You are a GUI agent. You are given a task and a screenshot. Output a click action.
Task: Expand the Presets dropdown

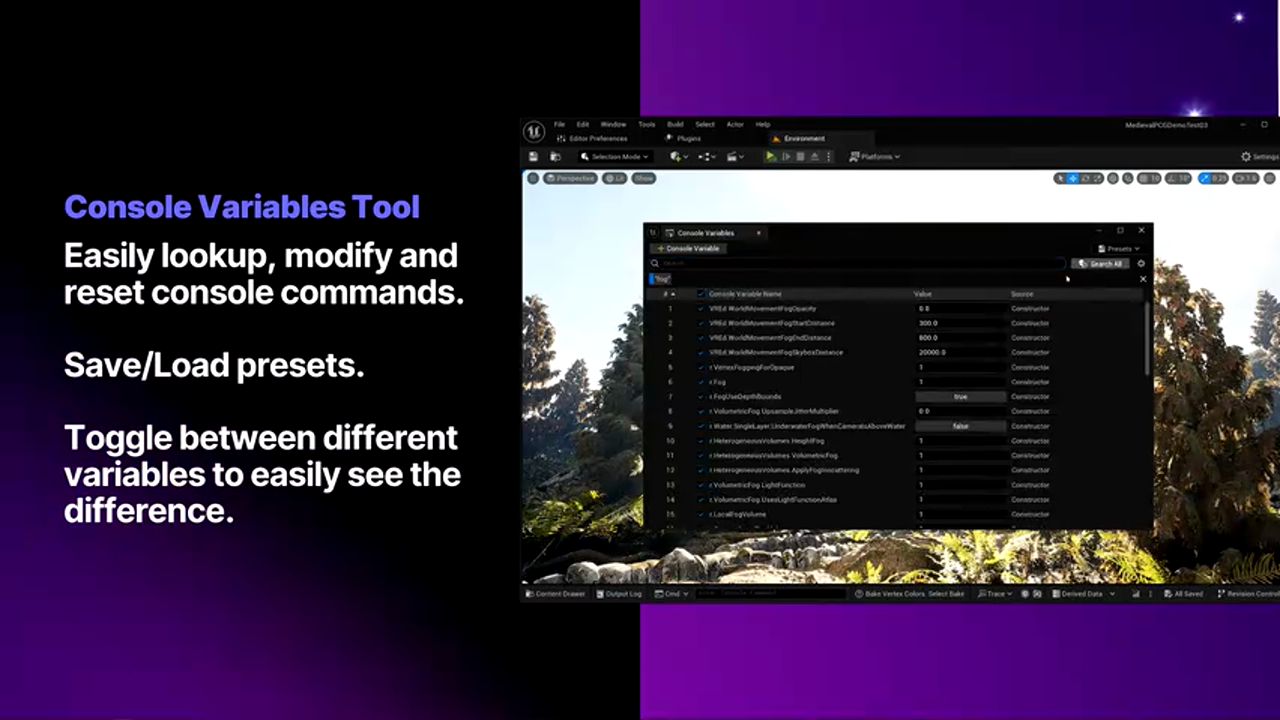(x=1119, y=248)
